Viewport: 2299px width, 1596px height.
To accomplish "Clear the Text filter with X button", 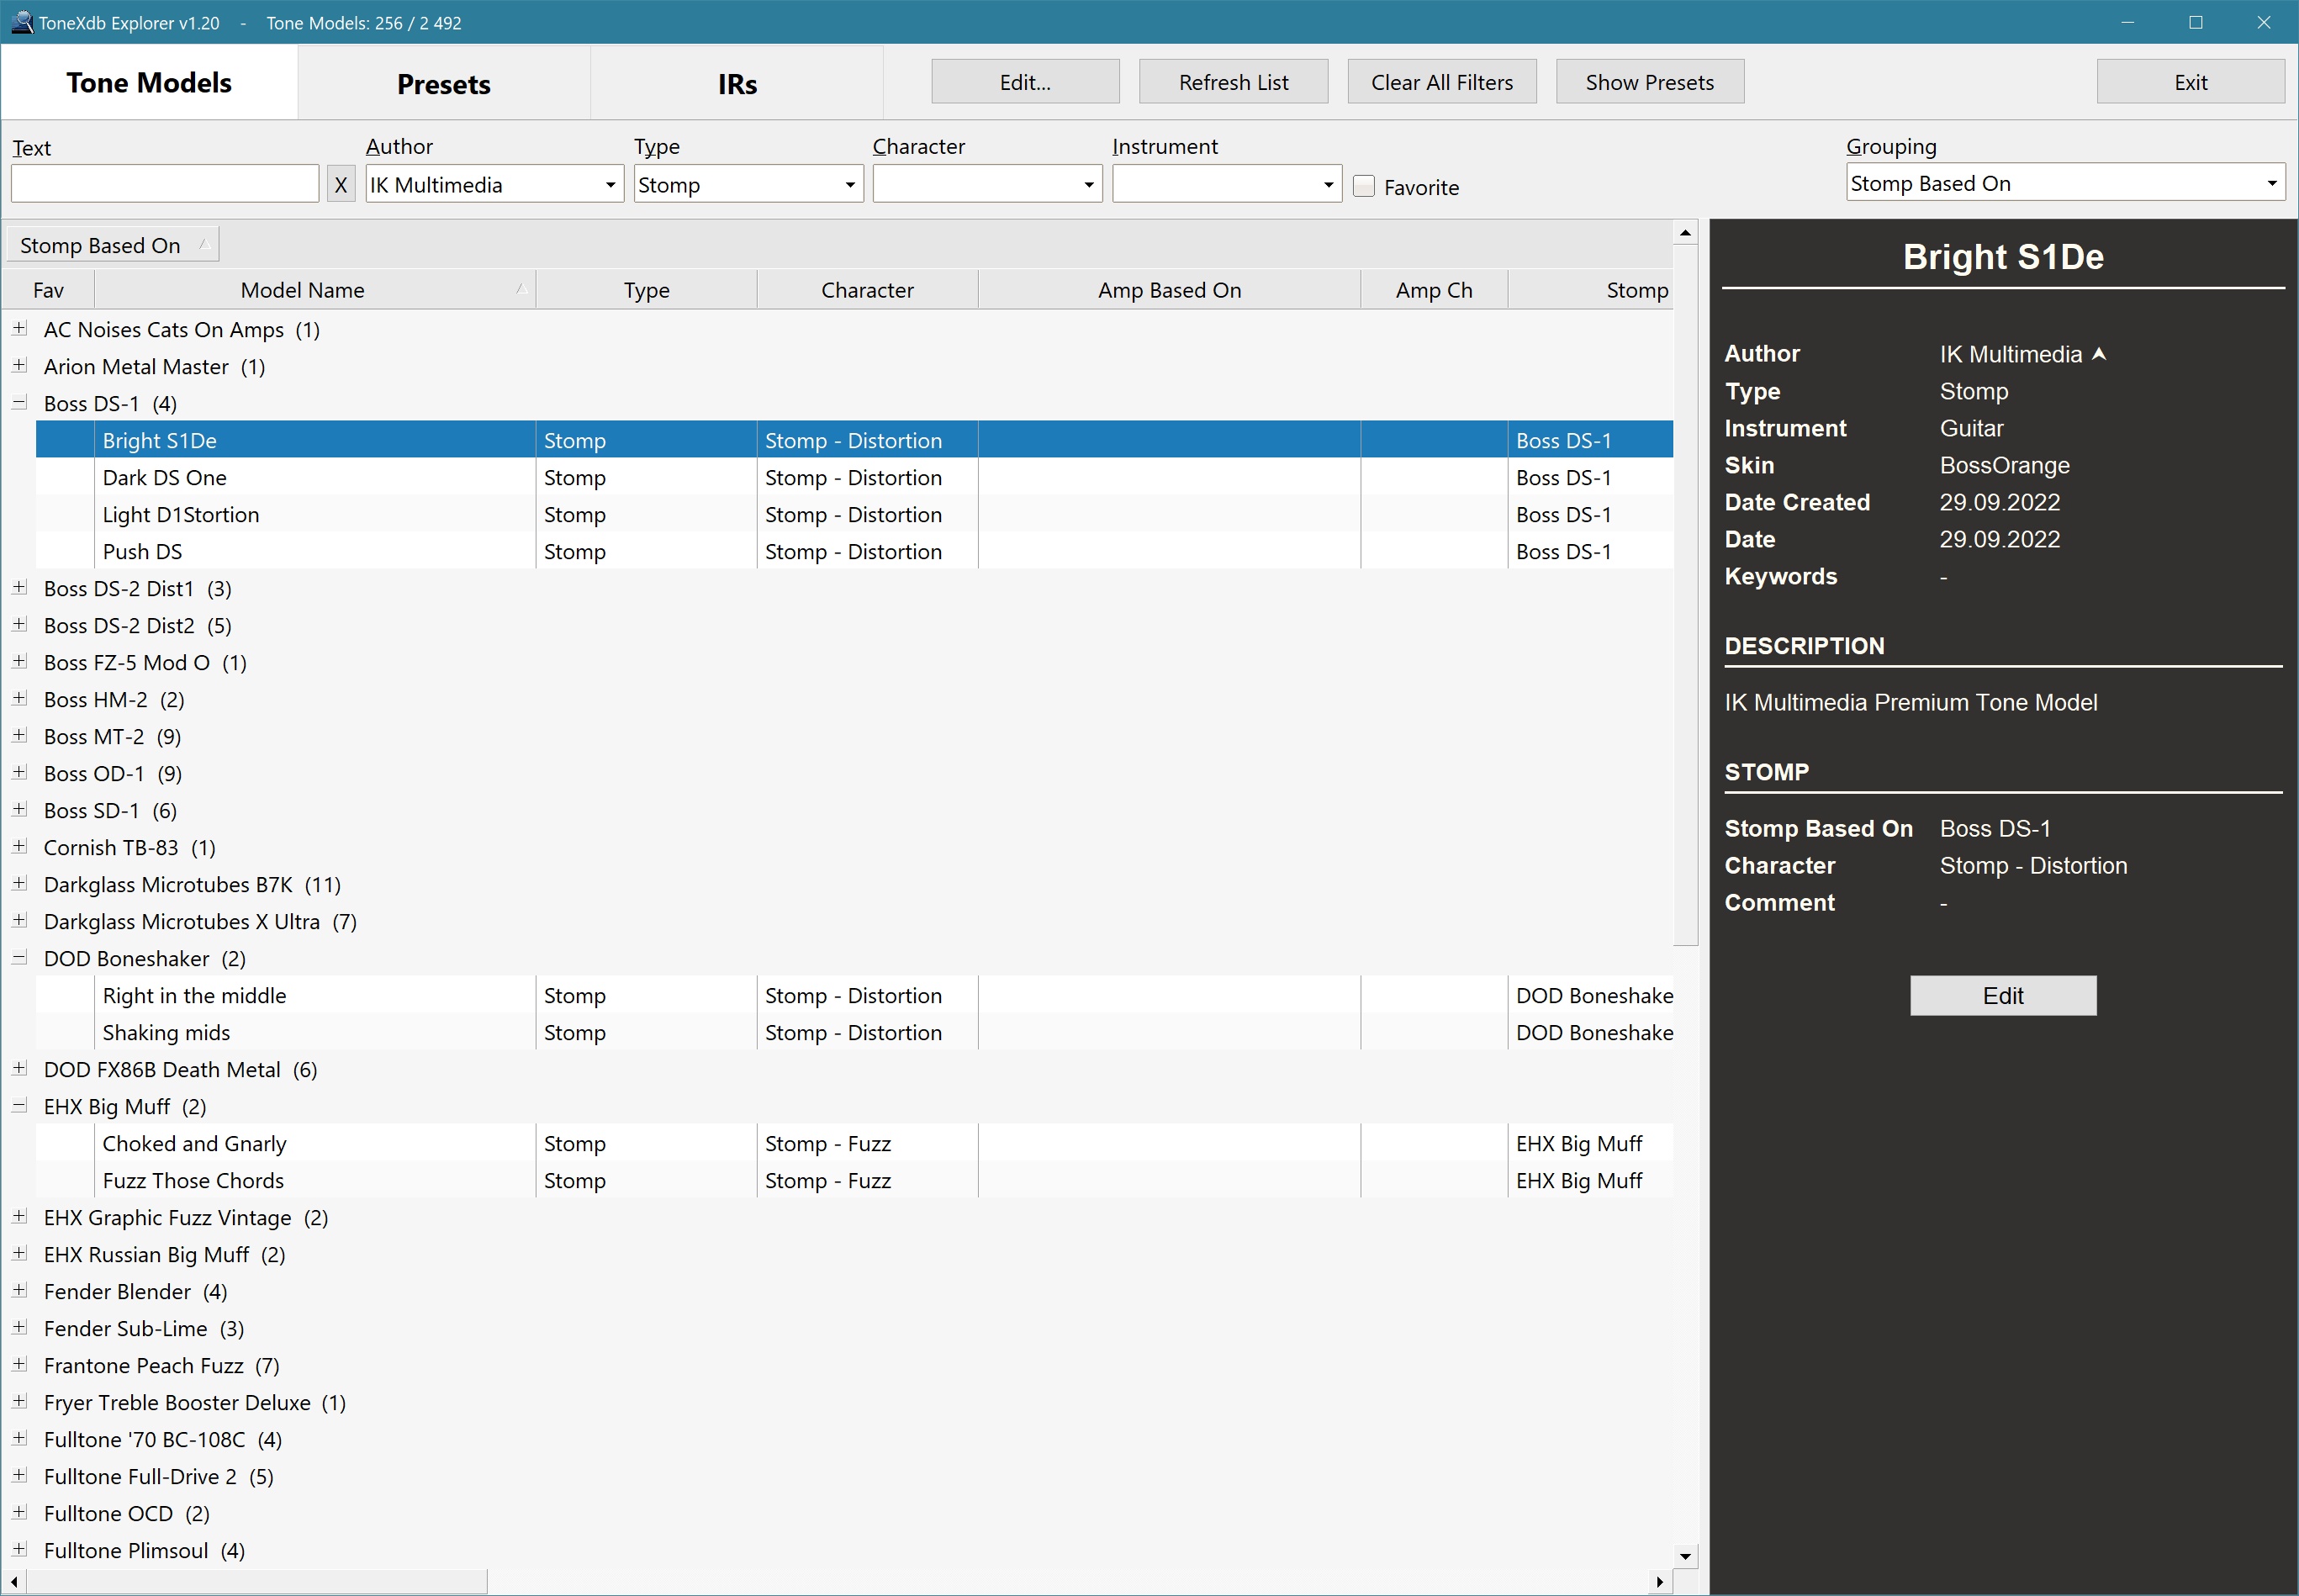I will [340, 184].
